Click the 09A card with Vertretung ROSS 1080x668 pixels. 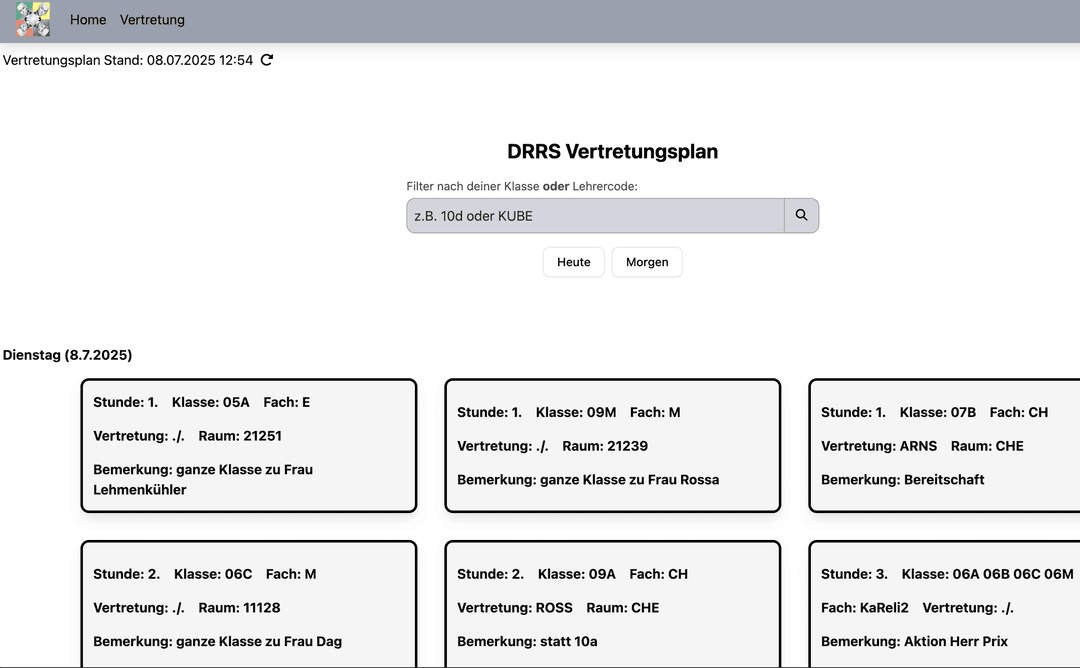click(612, 604)
